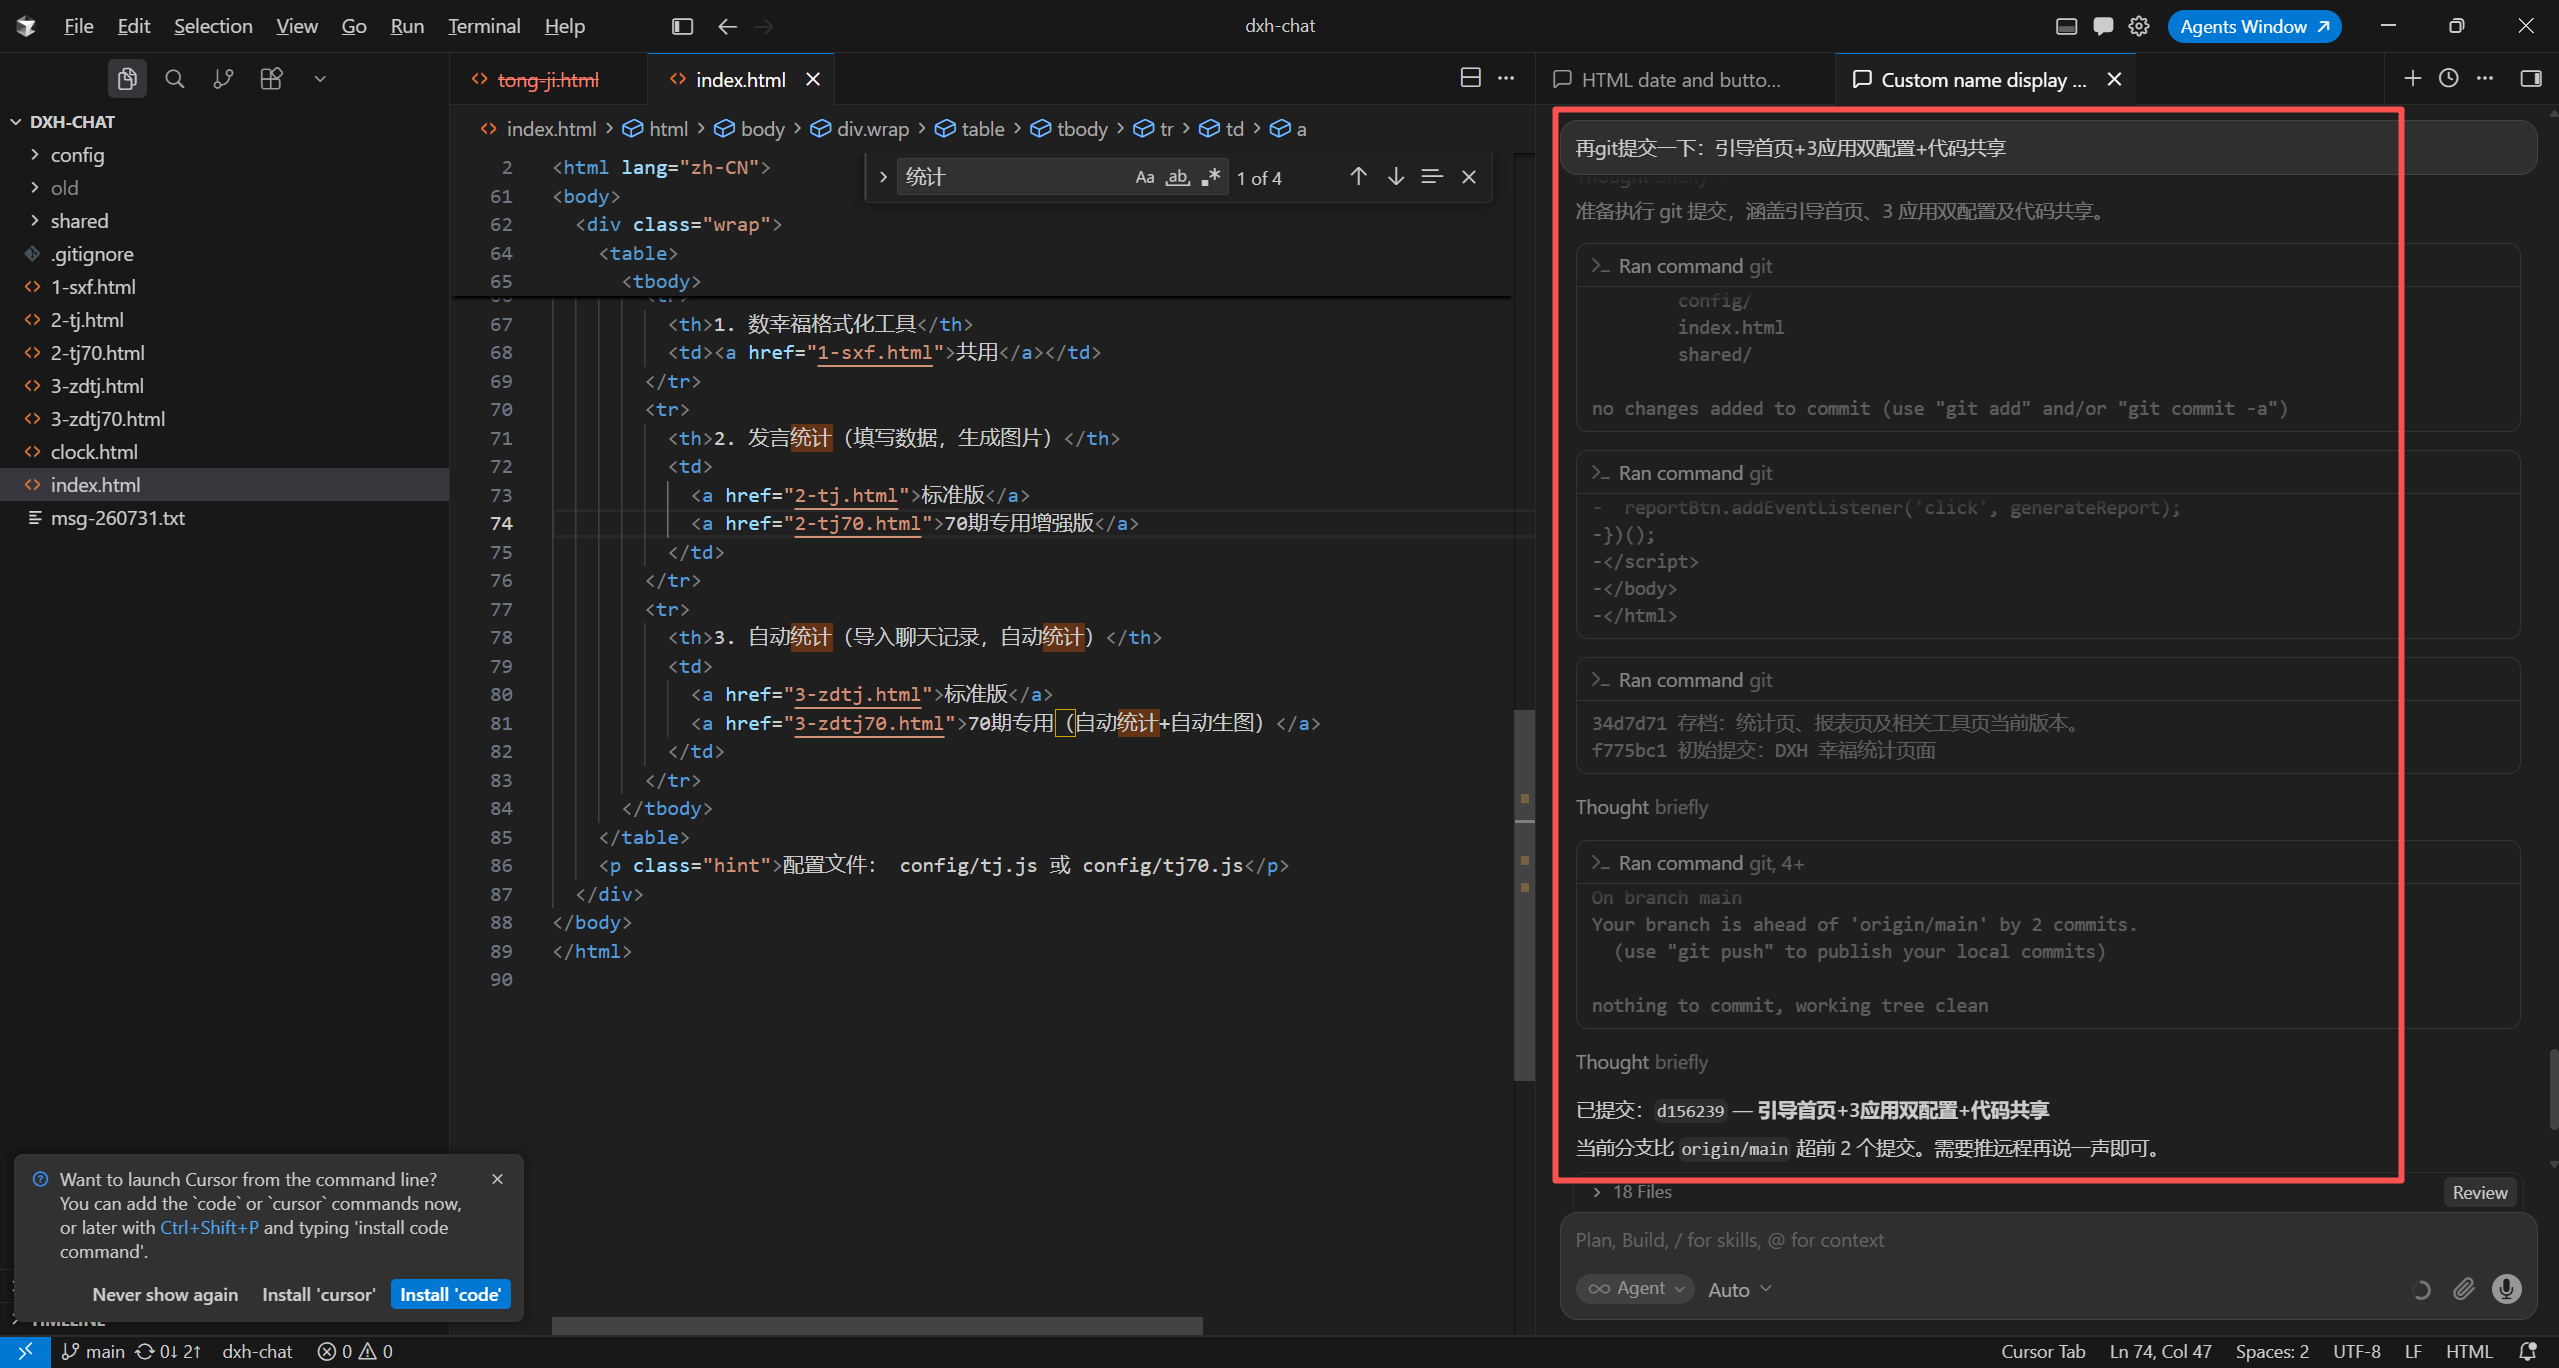This screenshot has width=2559, height=1368.
Task: Toggle the bottom panel icon in title bar
Action: [x=2066, y=26]
